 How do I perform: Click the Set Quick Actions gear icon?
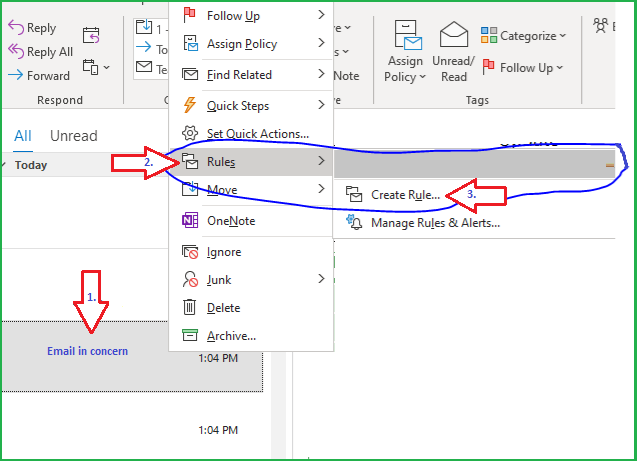(x=190, y=133)
